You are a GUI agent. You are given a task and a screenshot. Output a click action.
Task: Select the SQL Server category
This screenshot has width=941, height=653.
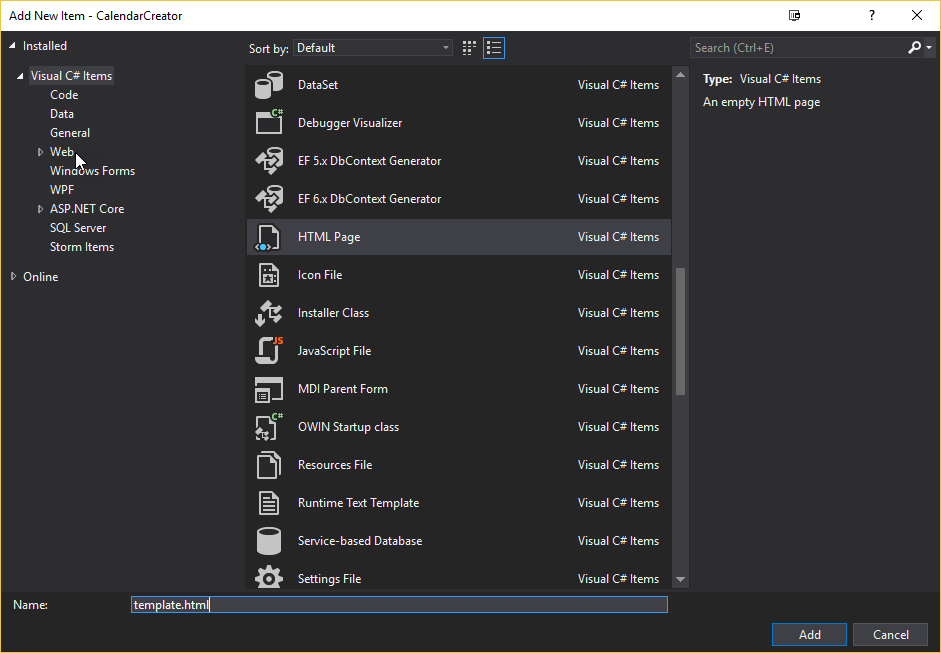[78, 228]
